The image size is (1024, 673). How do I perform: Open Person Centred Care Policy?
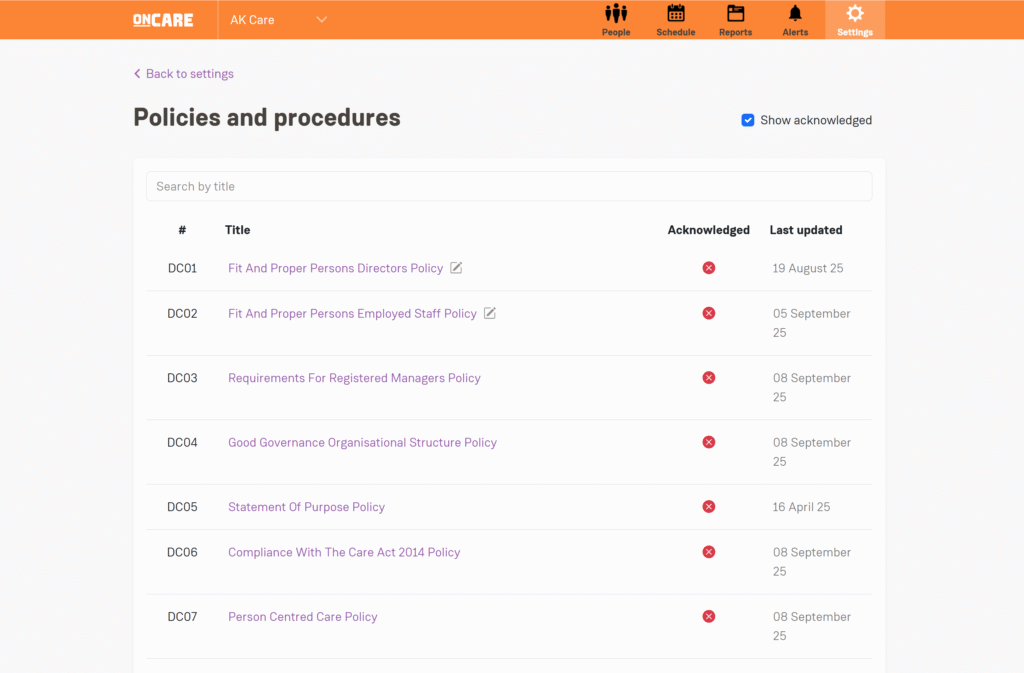(302, 617)
